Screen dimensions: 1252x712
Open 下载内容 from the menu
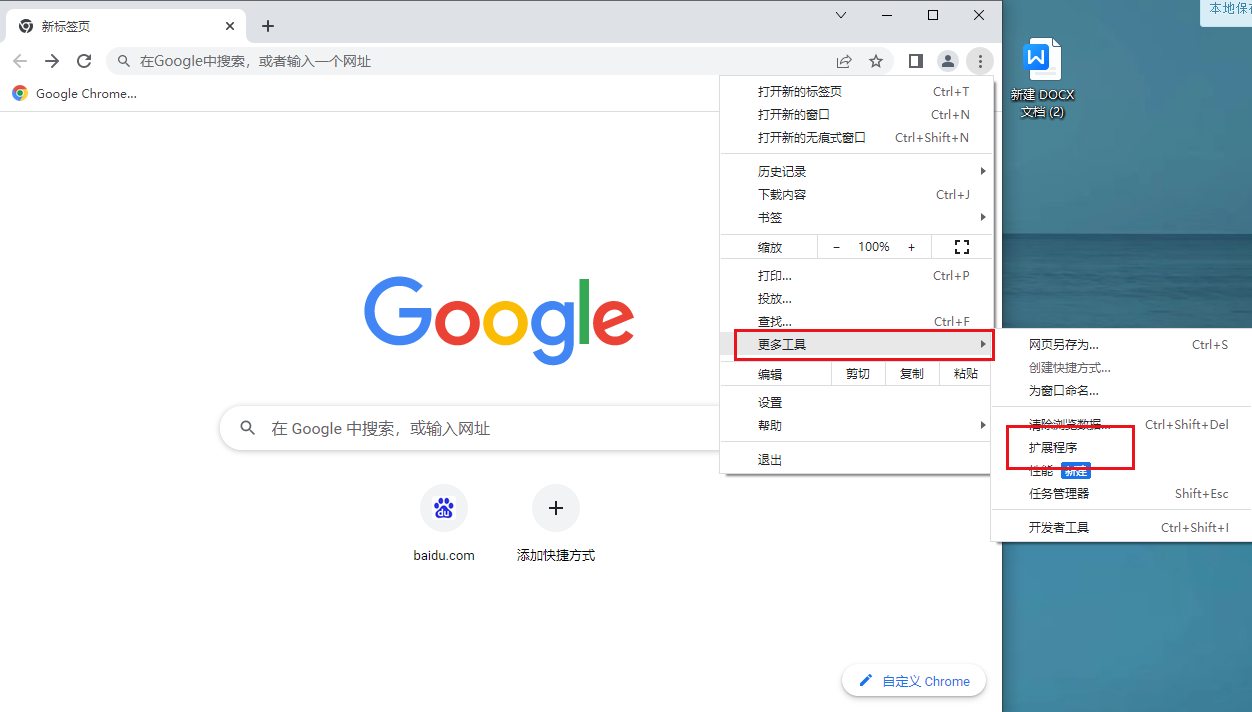coord(856,194)
